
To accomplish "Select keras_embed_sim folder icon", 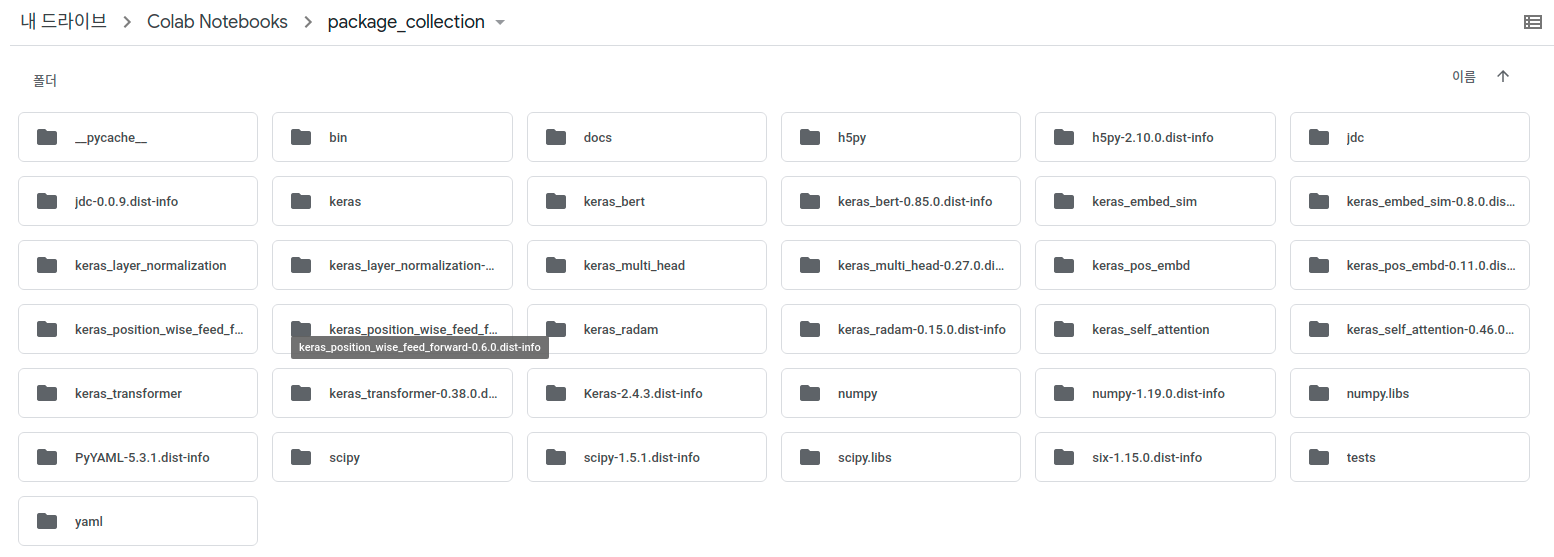I will tap(1064, 201).
